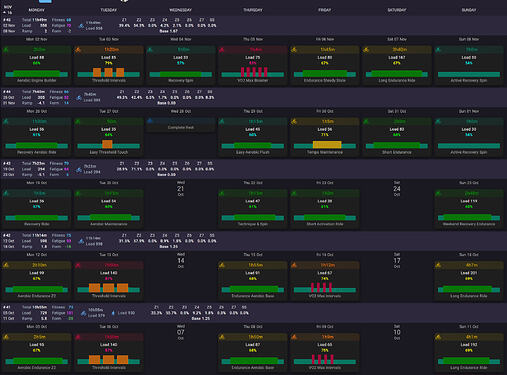Click the empty Wed 07 Oct day cell

click(x=181, y=349)
